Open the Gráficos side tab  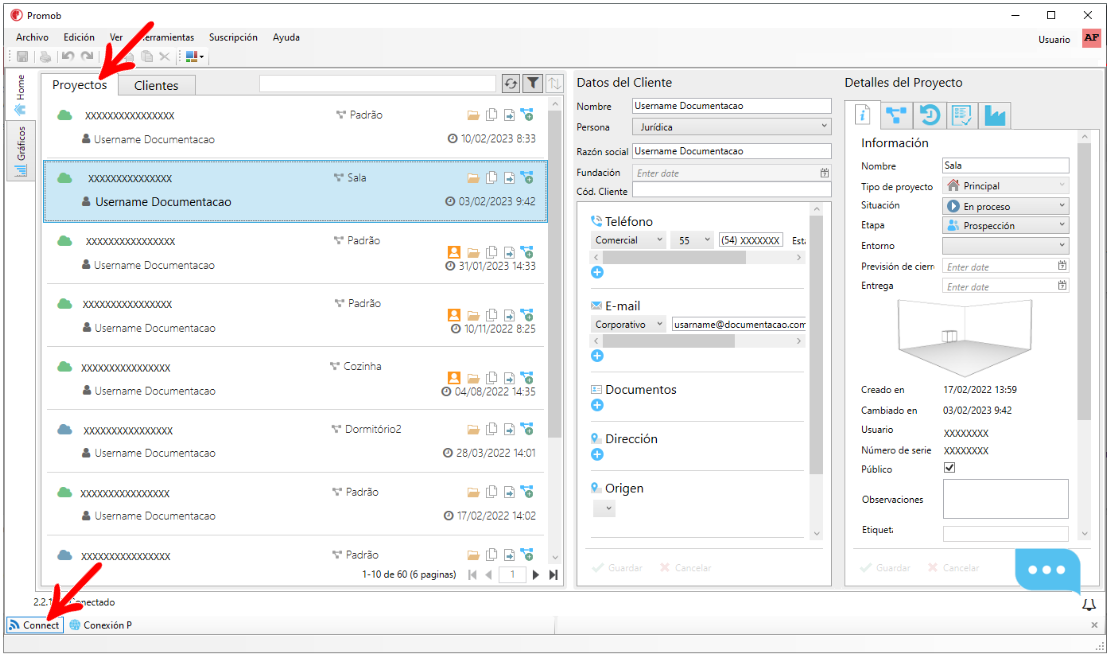pyautogui.click(x=20, y=152)
